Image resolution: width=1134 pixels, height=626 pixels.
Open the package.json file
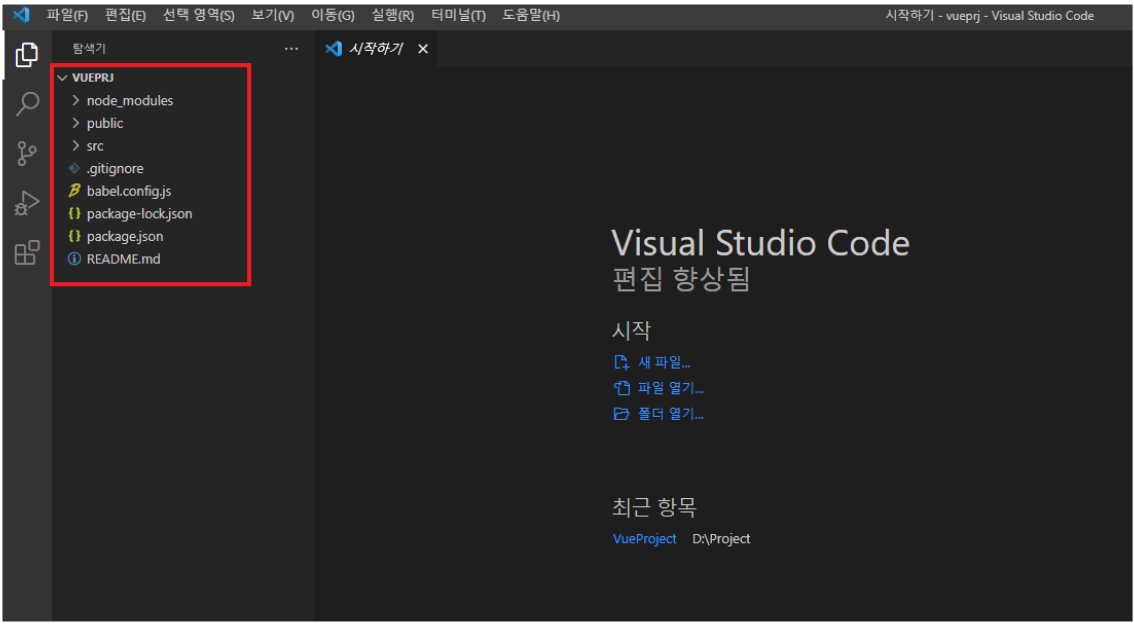[x=125, y=236]
